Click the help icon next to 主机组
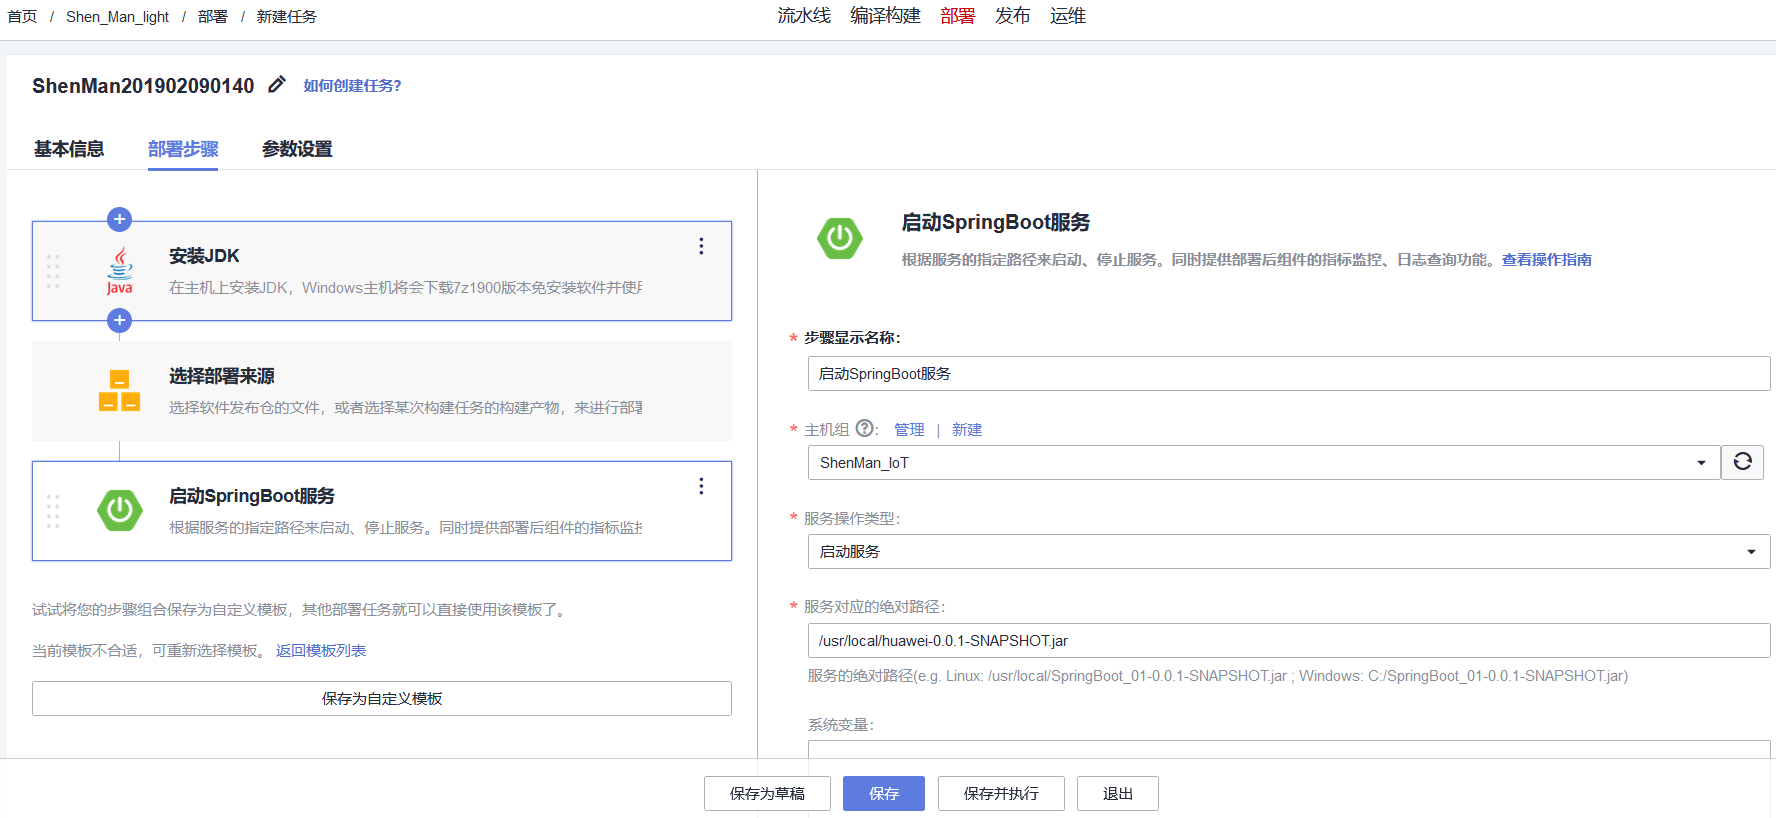This screenshot has width=1776, height=818. [x=865, y=429]
